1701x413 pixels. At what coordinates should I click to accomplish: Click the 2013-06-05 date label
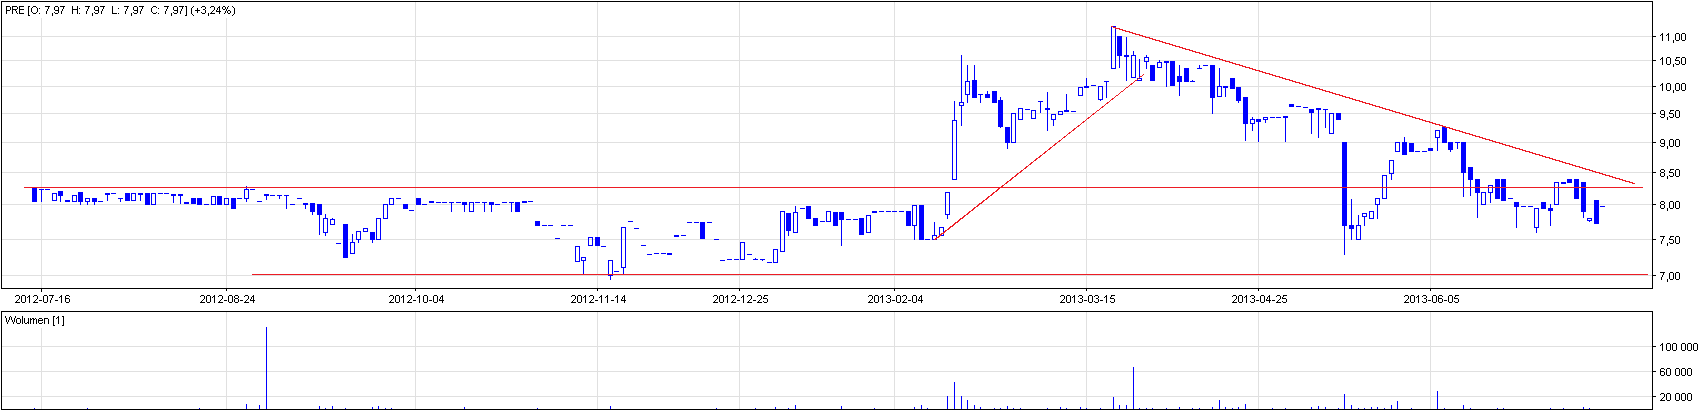[1431, 299]
